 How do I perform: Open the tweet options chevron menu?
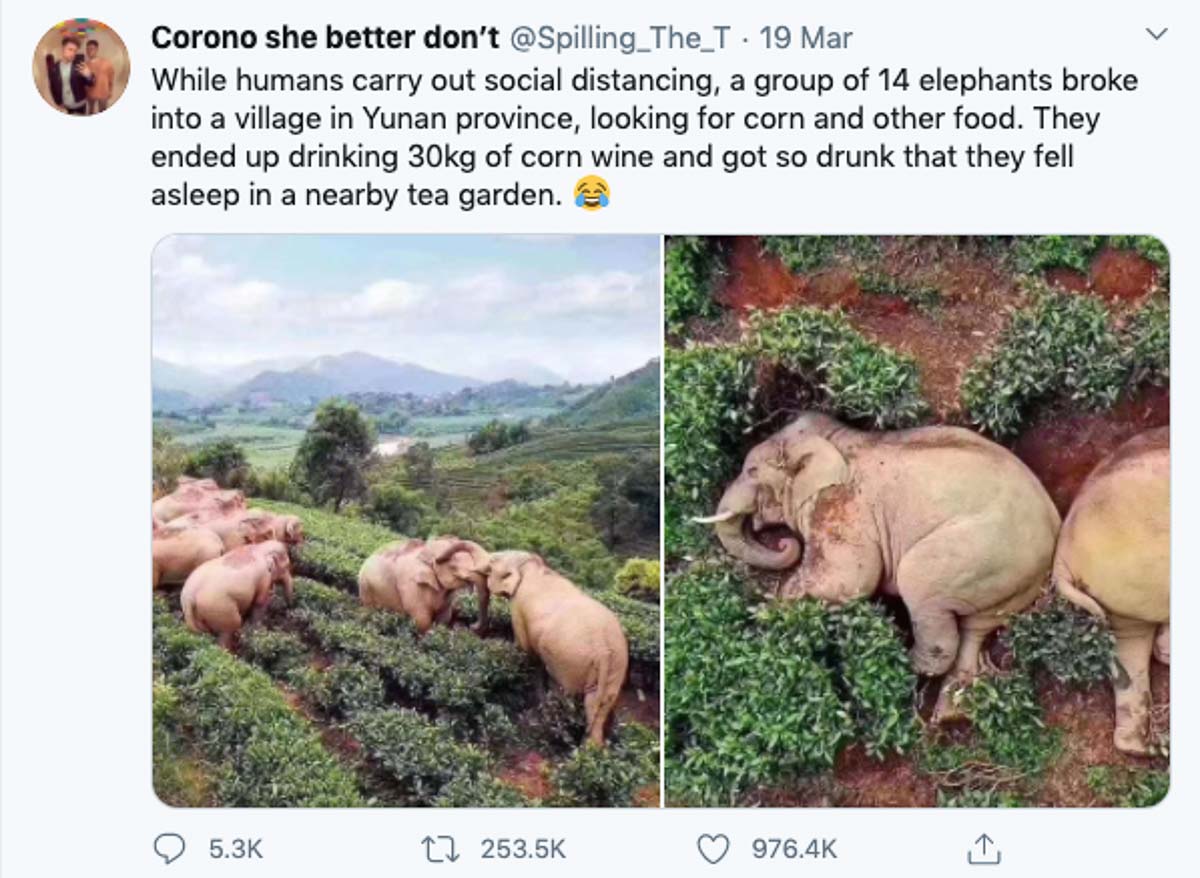(x=1156, y=34)
